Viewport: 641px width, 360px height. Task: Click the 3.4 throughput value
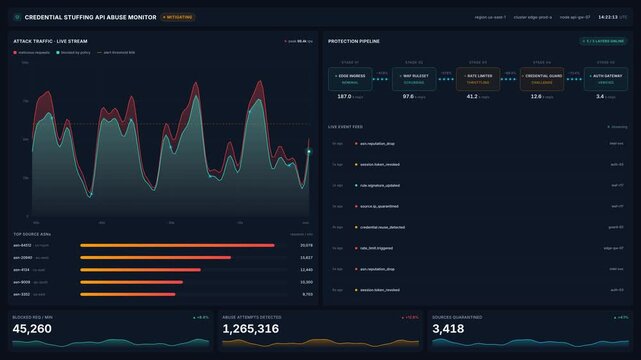600,96
